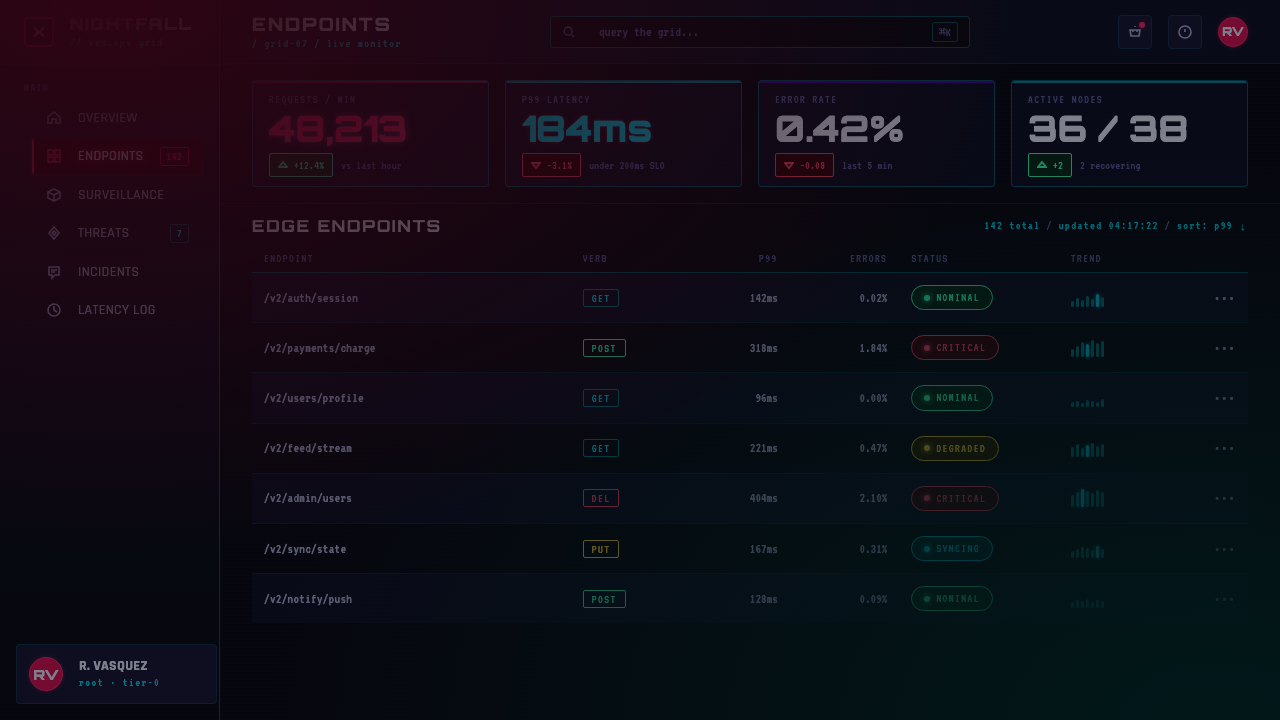Open more options for /v2/admin/users
Viewport: 1280px width, 720px height.
click(1224, 498)
